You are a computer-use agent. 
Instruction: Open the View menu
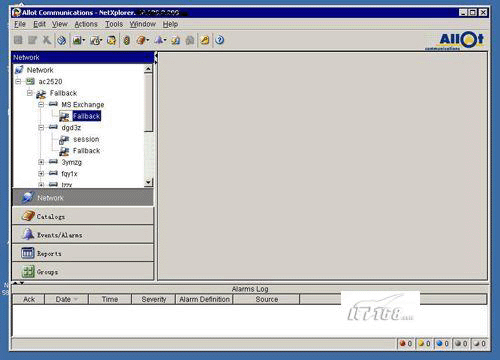point(60,24)
